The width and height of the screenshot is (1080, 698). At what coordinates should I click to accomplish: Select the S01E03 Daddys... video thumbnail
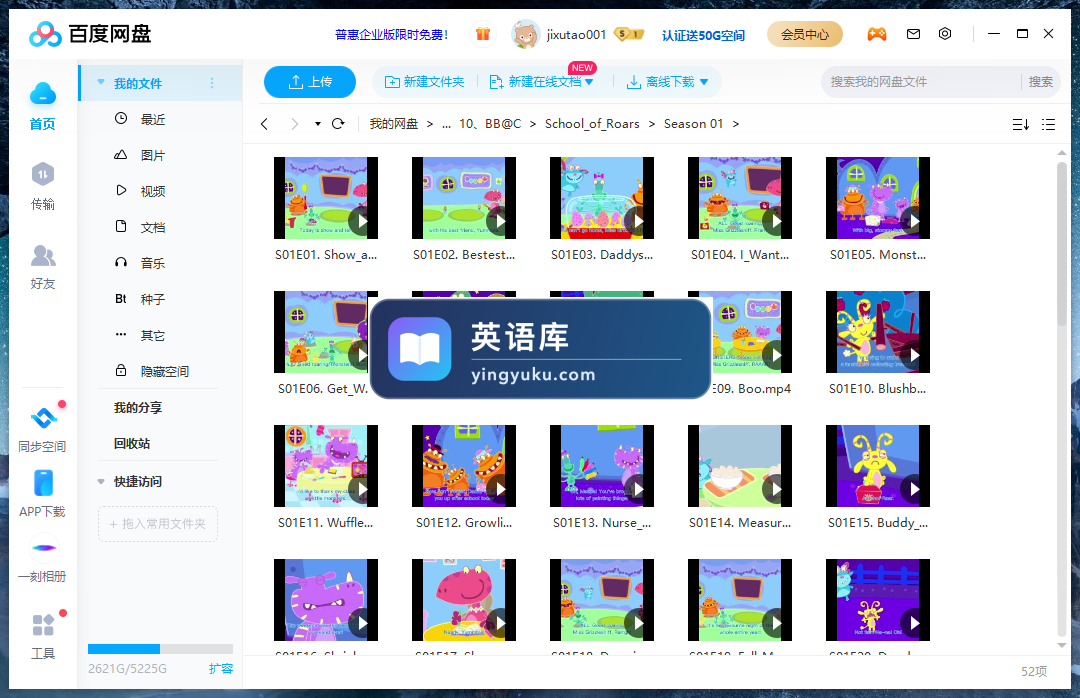tap(602, 198)
